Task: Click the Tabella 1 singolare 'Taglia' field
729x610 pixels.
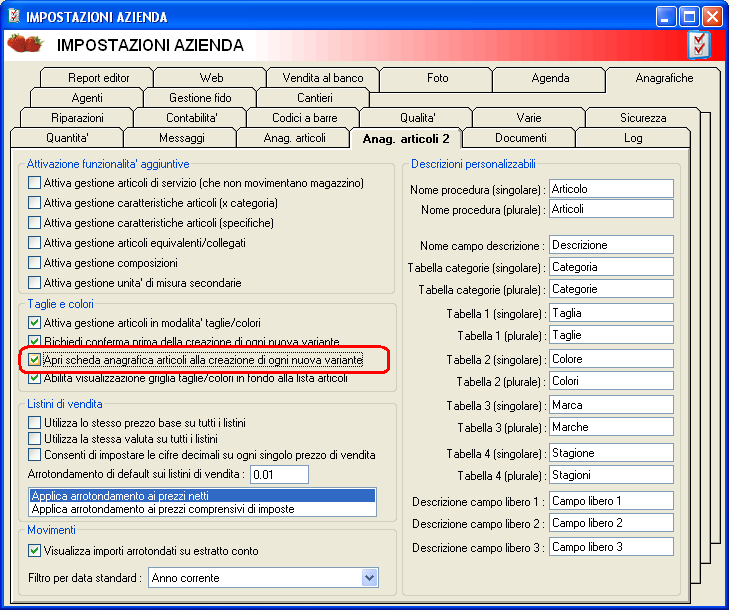Action: point(611,313)
